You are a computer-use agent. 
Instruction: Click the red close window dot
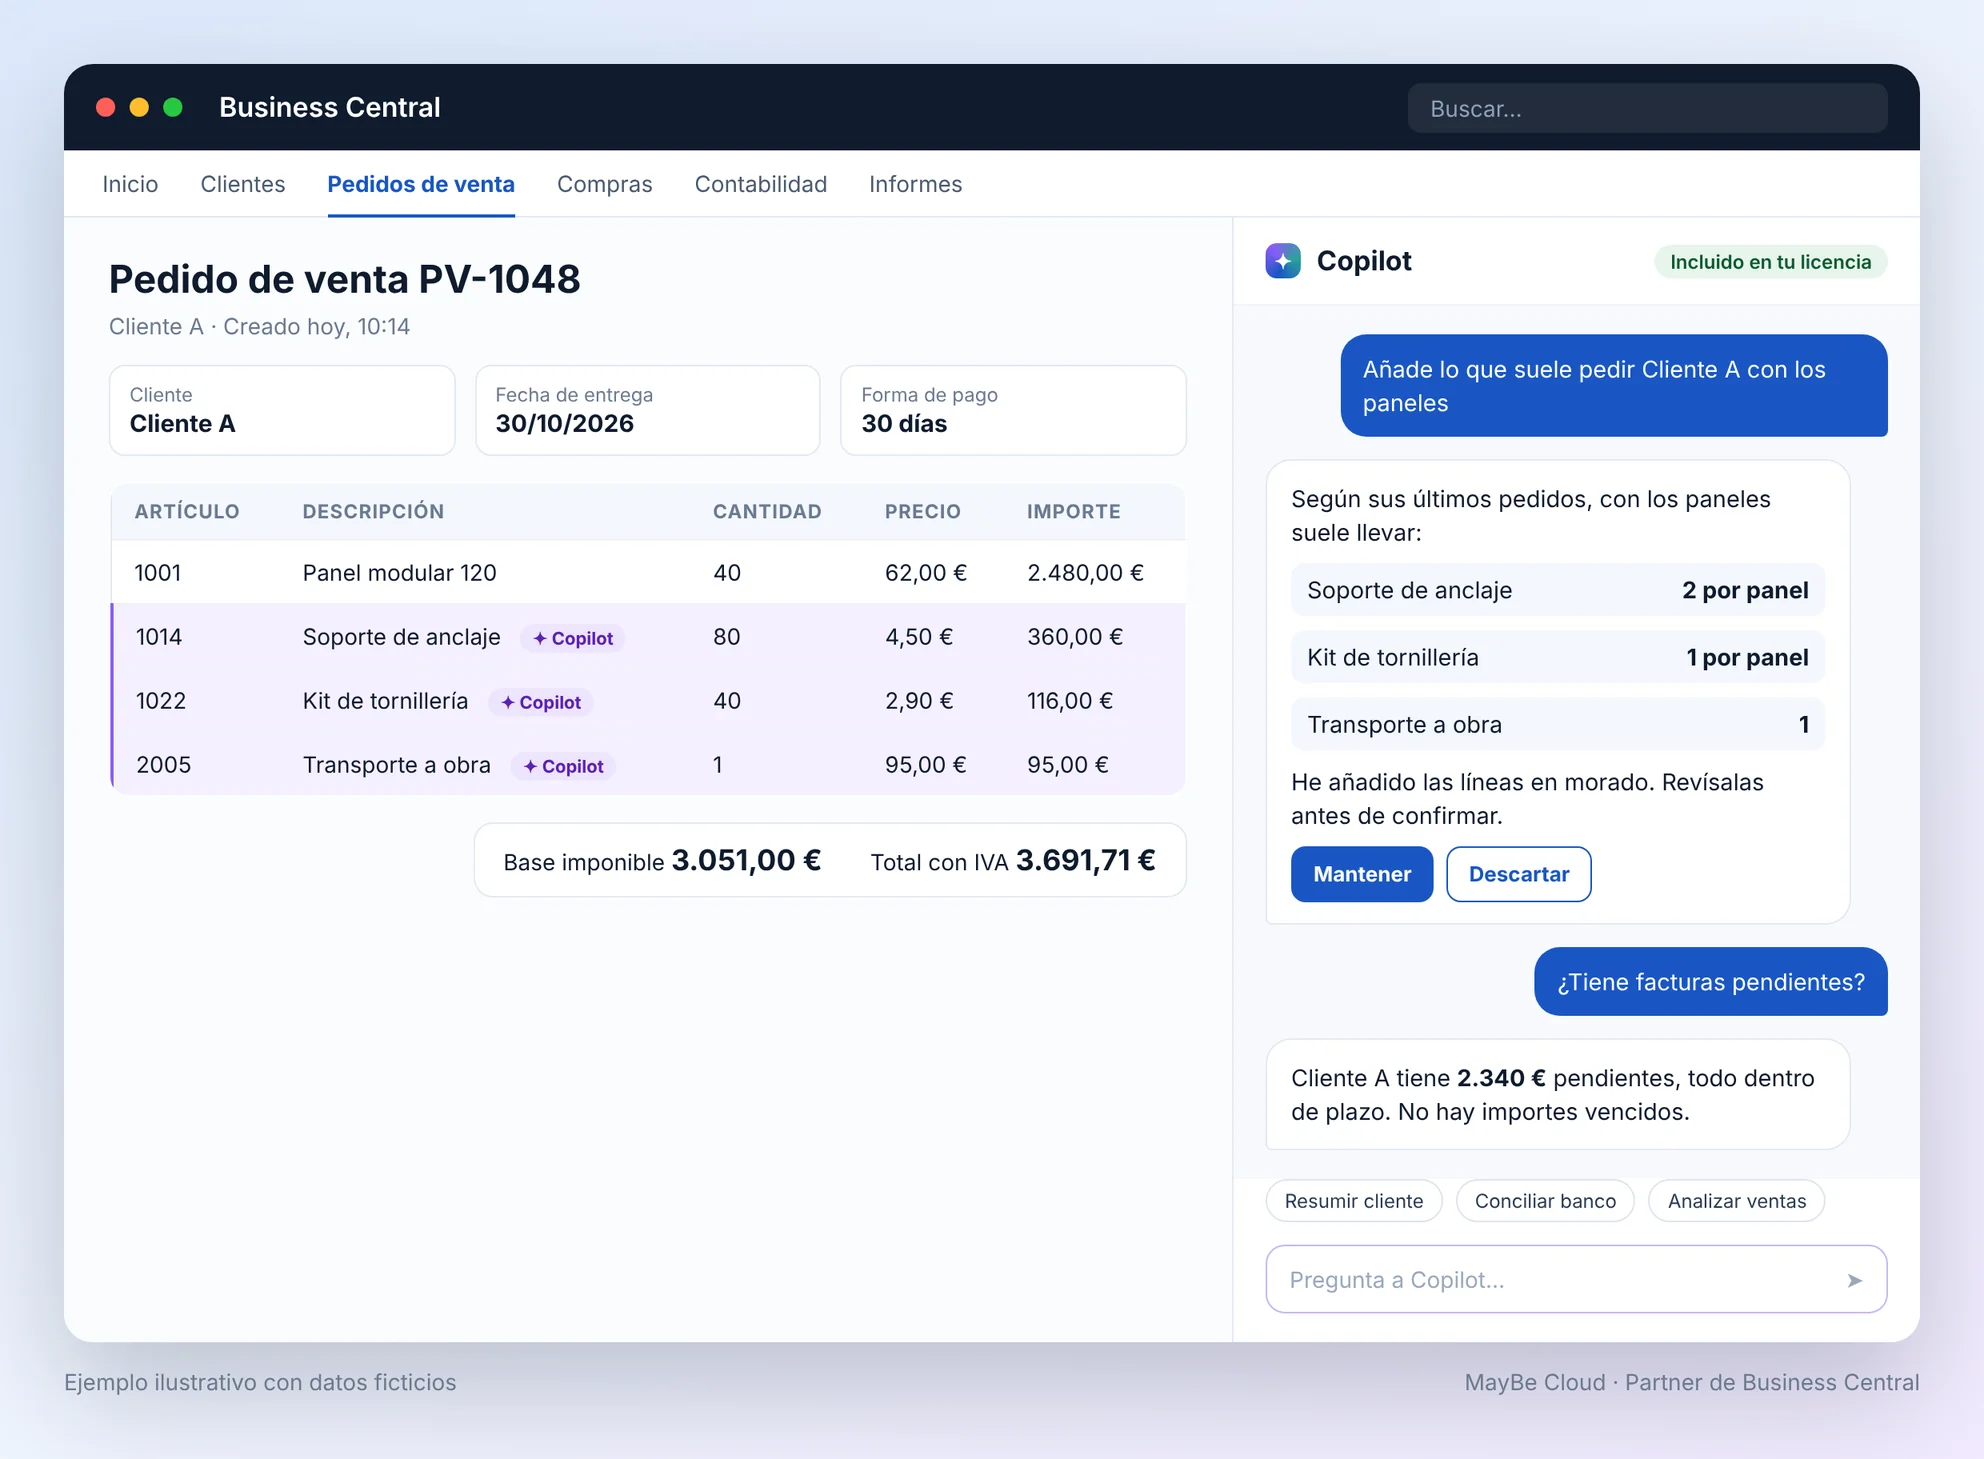pos(106,107)
